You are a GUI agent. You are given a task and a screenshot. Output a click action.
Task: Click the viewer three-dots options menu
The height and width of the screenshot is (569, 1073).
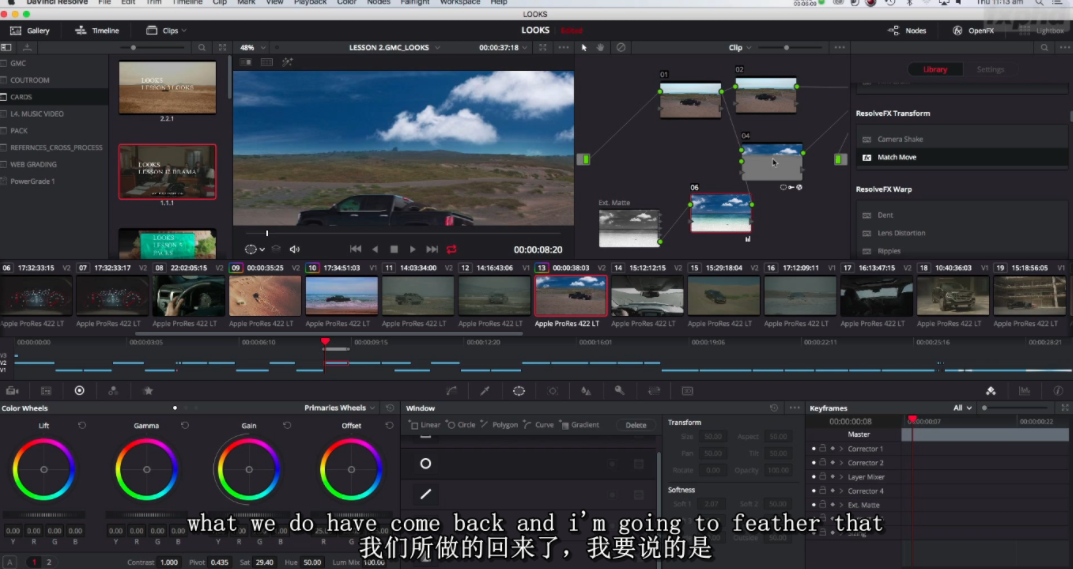click(x=563, y=47)
